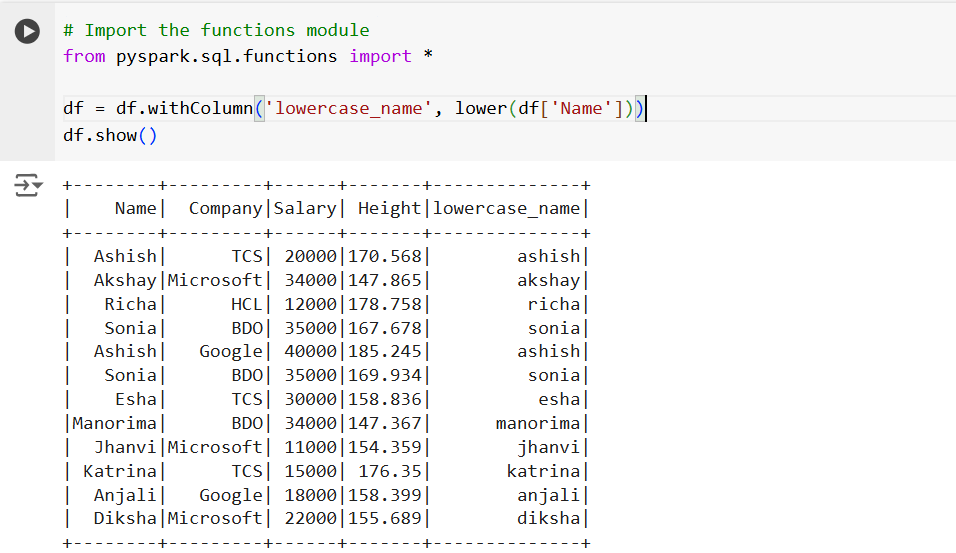
Task: Place cursor in the df.show() line
Action: click(x=110, y=135)
